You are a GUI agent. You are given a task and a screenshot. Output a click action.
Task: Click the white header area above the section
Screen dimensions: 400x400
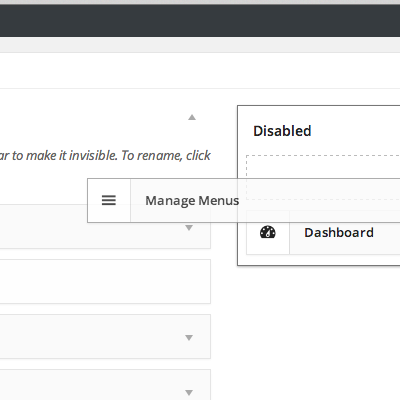tap(200, 71)
